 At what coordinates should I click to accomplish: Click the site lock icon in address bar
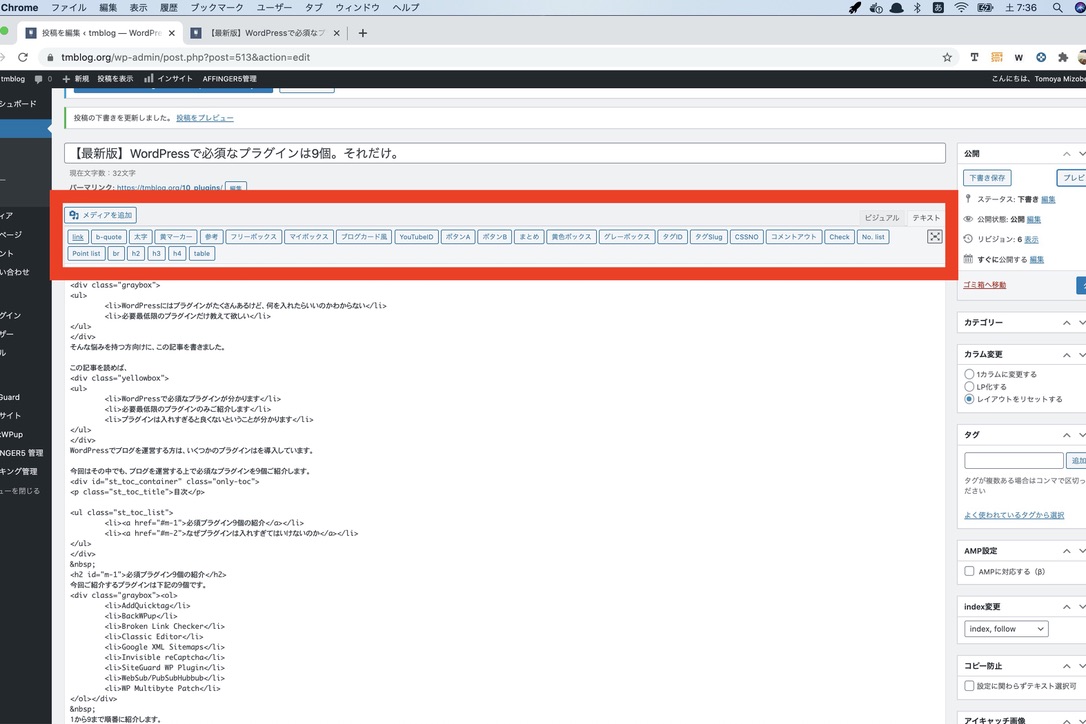pyautogui.click(x=50, y=58)
